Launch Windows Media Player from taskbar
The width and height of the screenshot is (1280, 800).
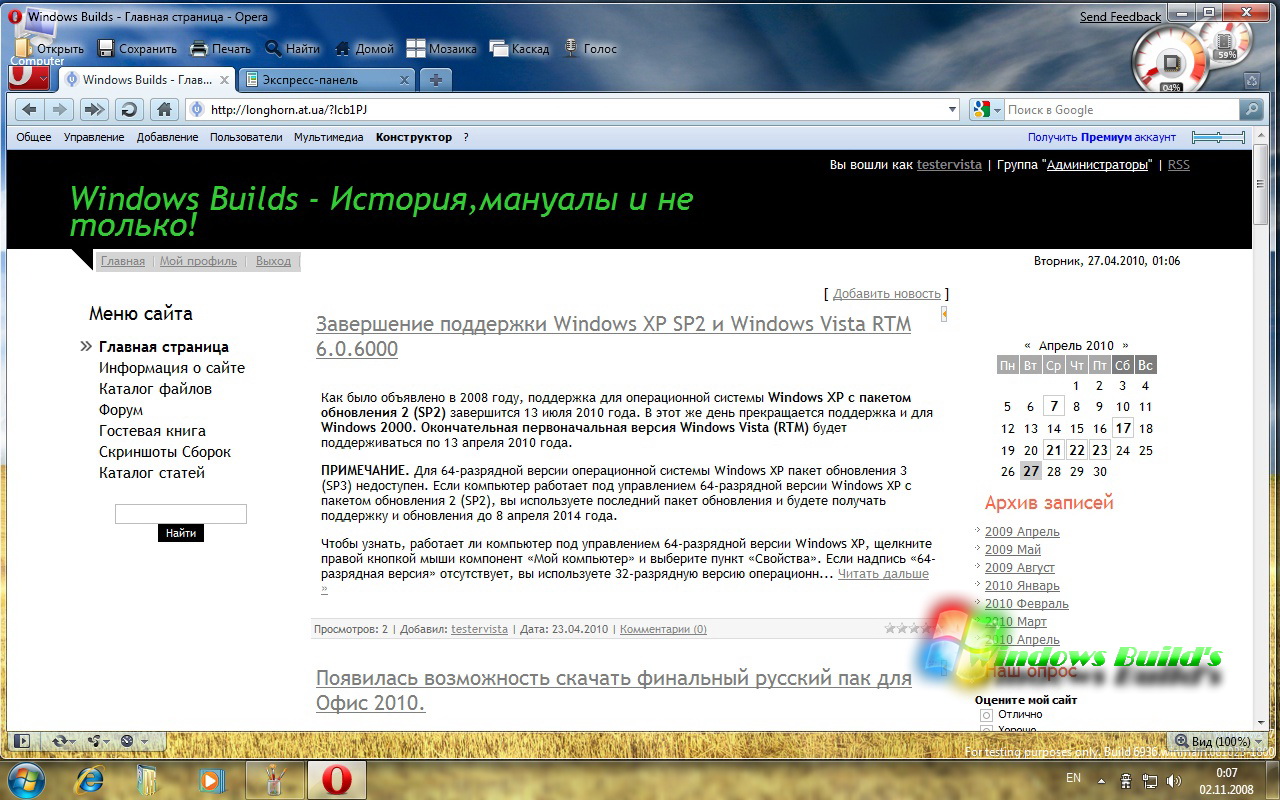tap(210, 779)
